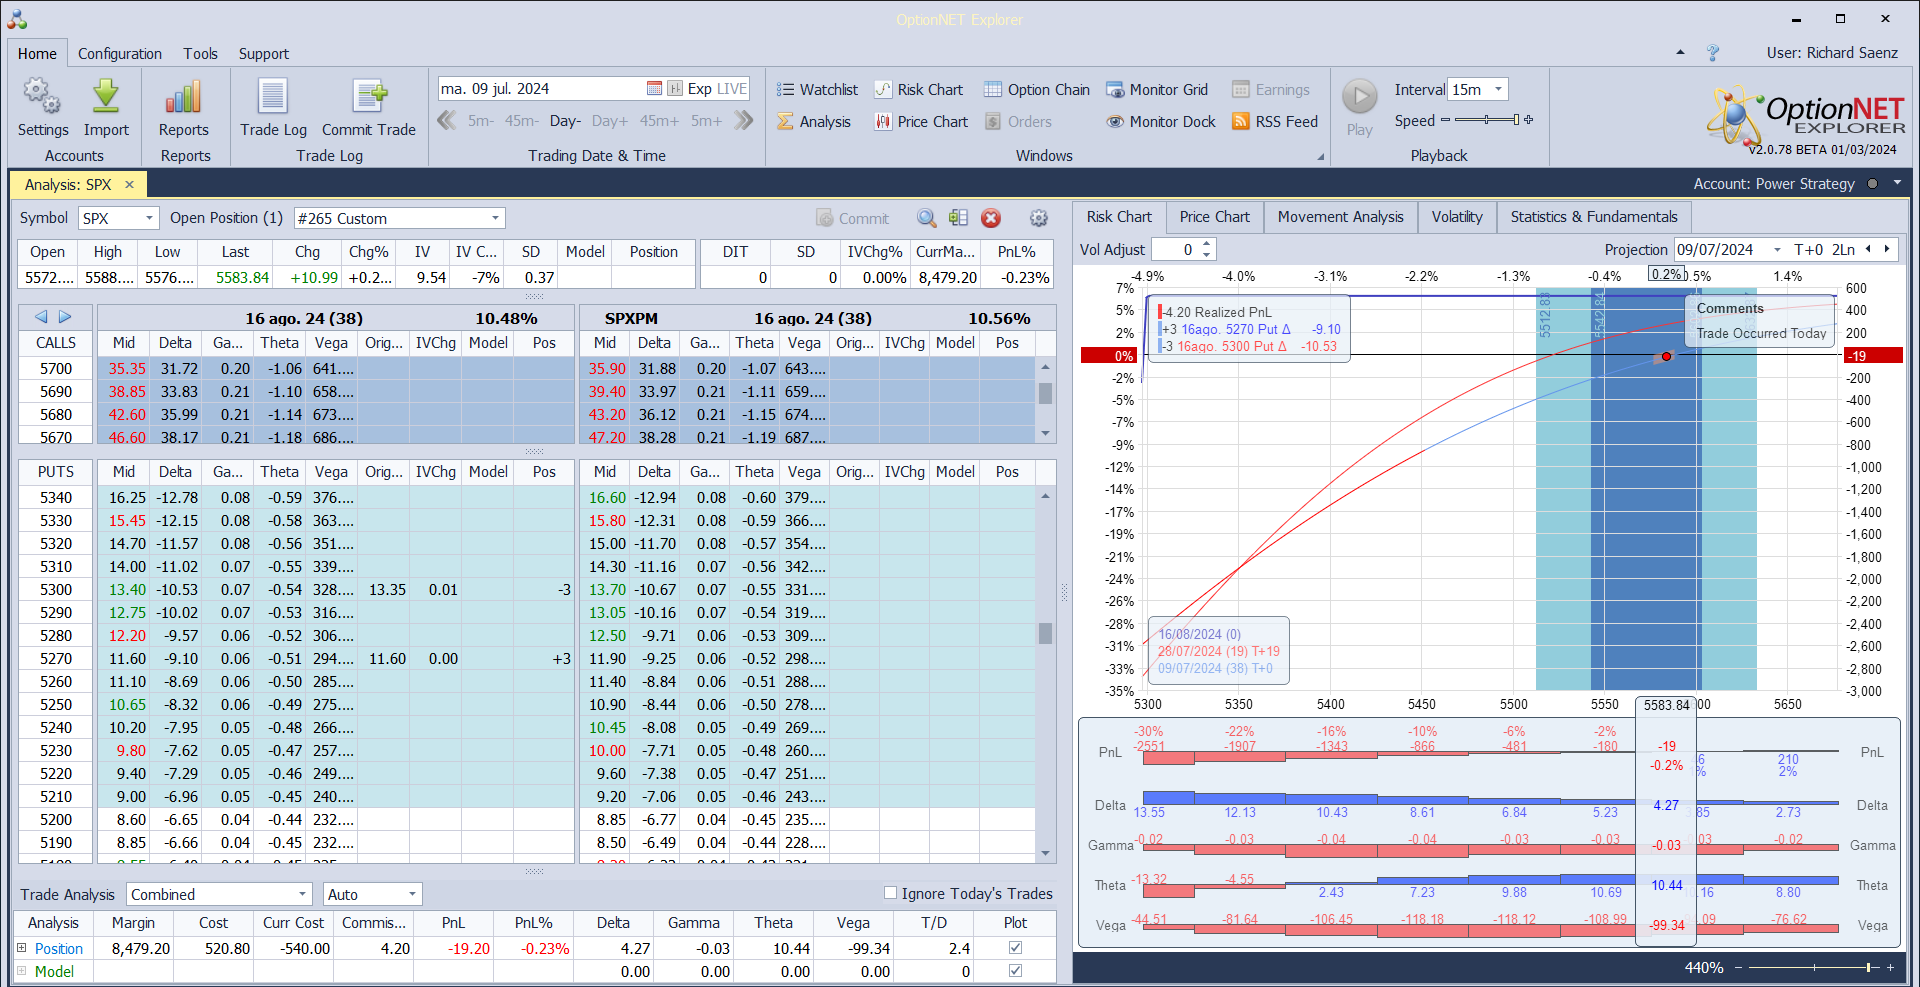Click the Play playback button
The height and width of the screenshot is (987, 1920).
point(1359,107)
